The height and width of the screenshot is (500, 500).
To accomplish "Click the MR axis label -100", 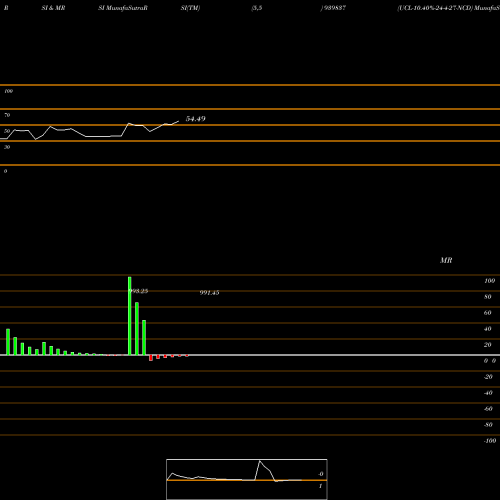I will [x=490, y=441].
